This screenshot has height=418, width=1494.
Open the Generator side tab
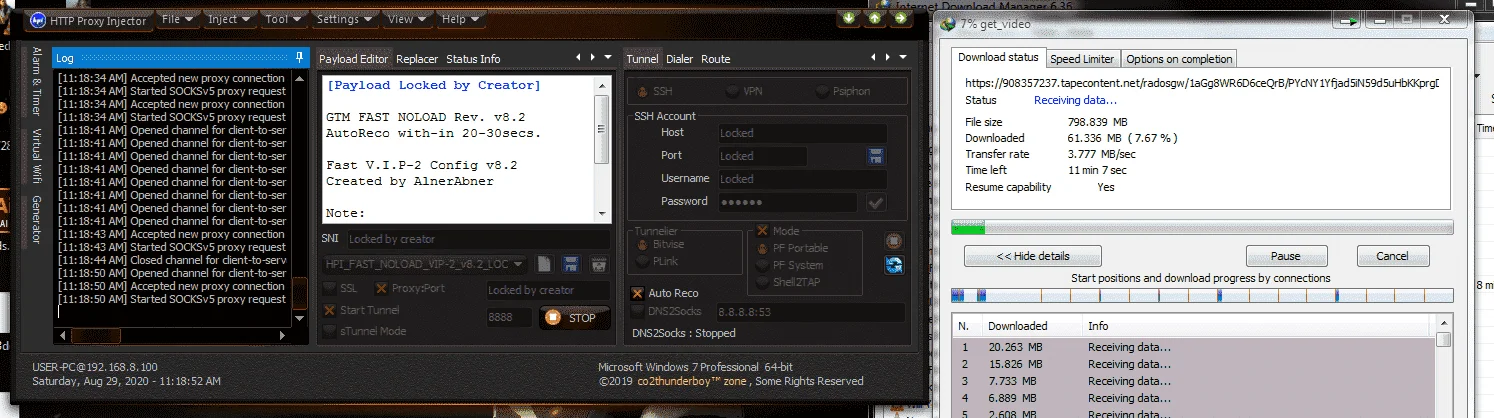(37, 219)
